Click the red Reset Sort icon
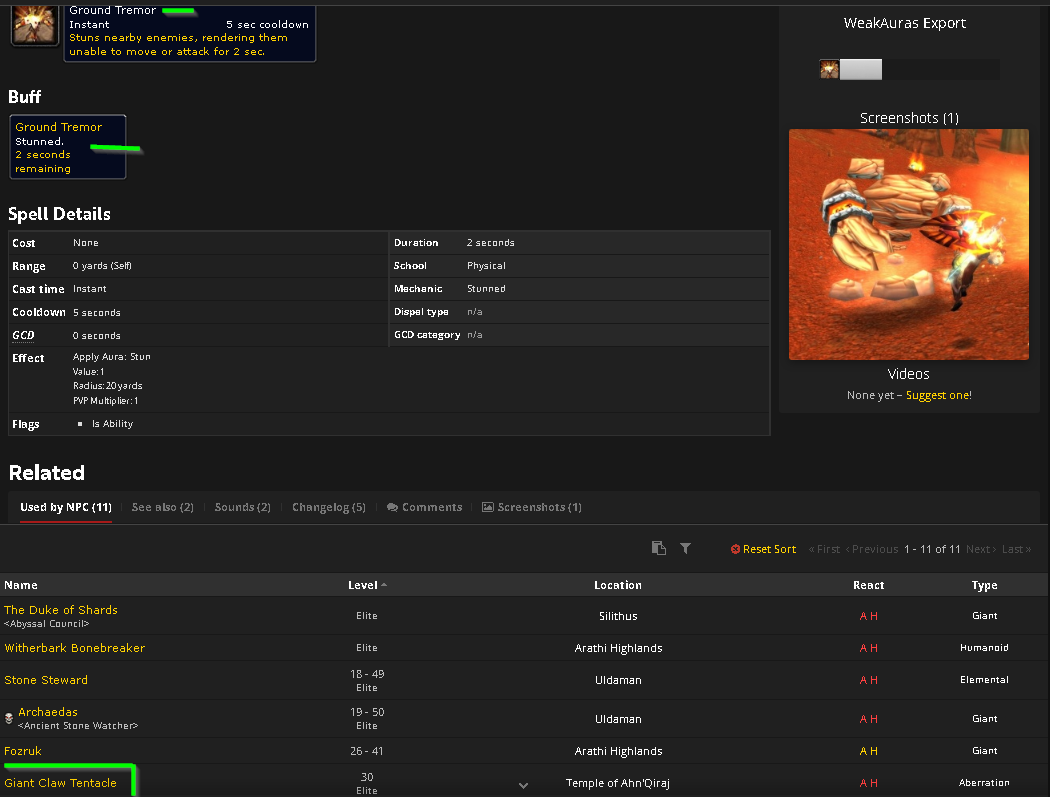 point(735,548)
